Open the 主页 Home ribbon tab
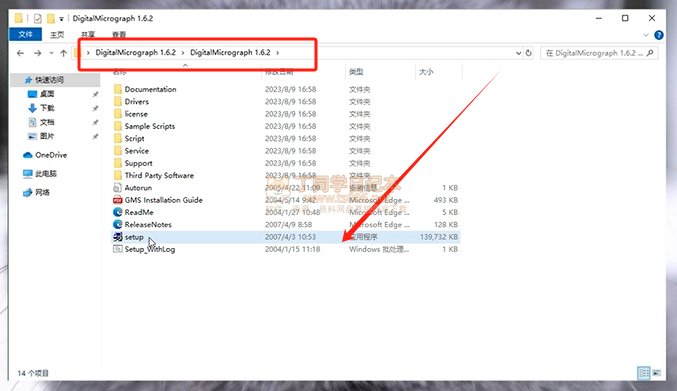Viewport: 677px width, 391px height. pyautogui.click(x=57, y=35)
